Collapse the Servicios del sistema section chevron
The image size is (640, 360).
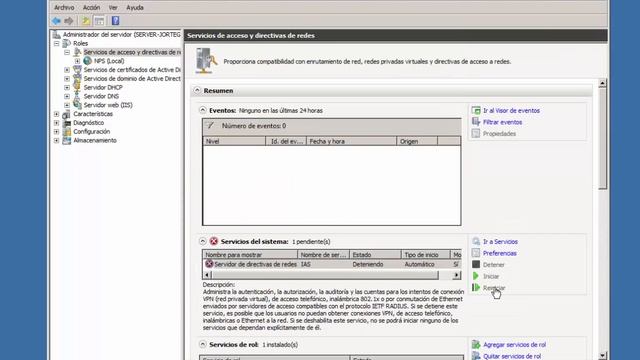pyautogui.click(x=202, y=241)
